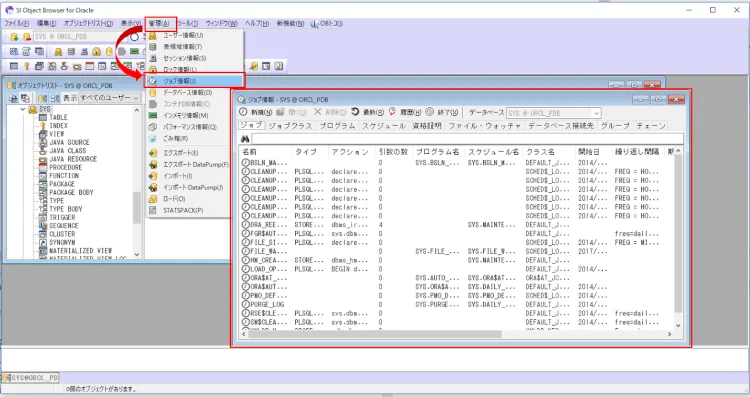Click the connect database icon in main toolbar
Viewport: 750px width, 397px height.
pos(14,36)
